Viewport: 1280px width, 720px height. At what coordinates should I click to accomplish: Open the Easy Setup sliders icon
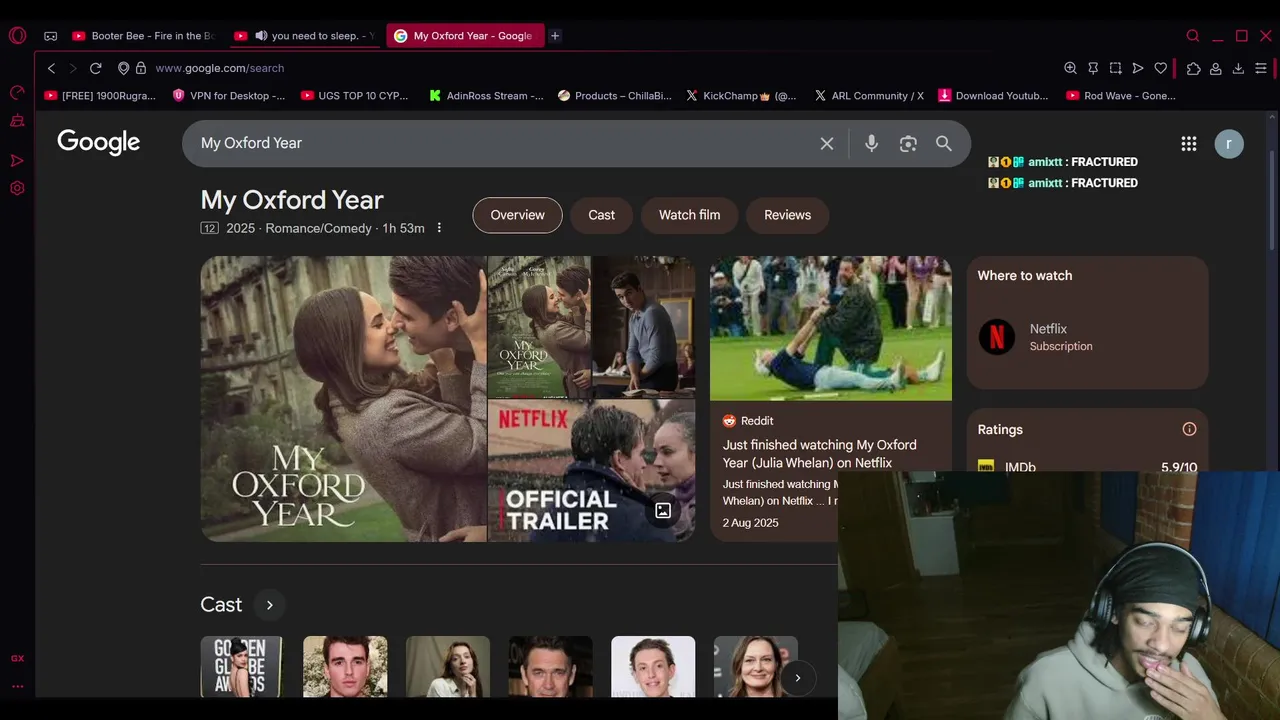click(1260, 68)
